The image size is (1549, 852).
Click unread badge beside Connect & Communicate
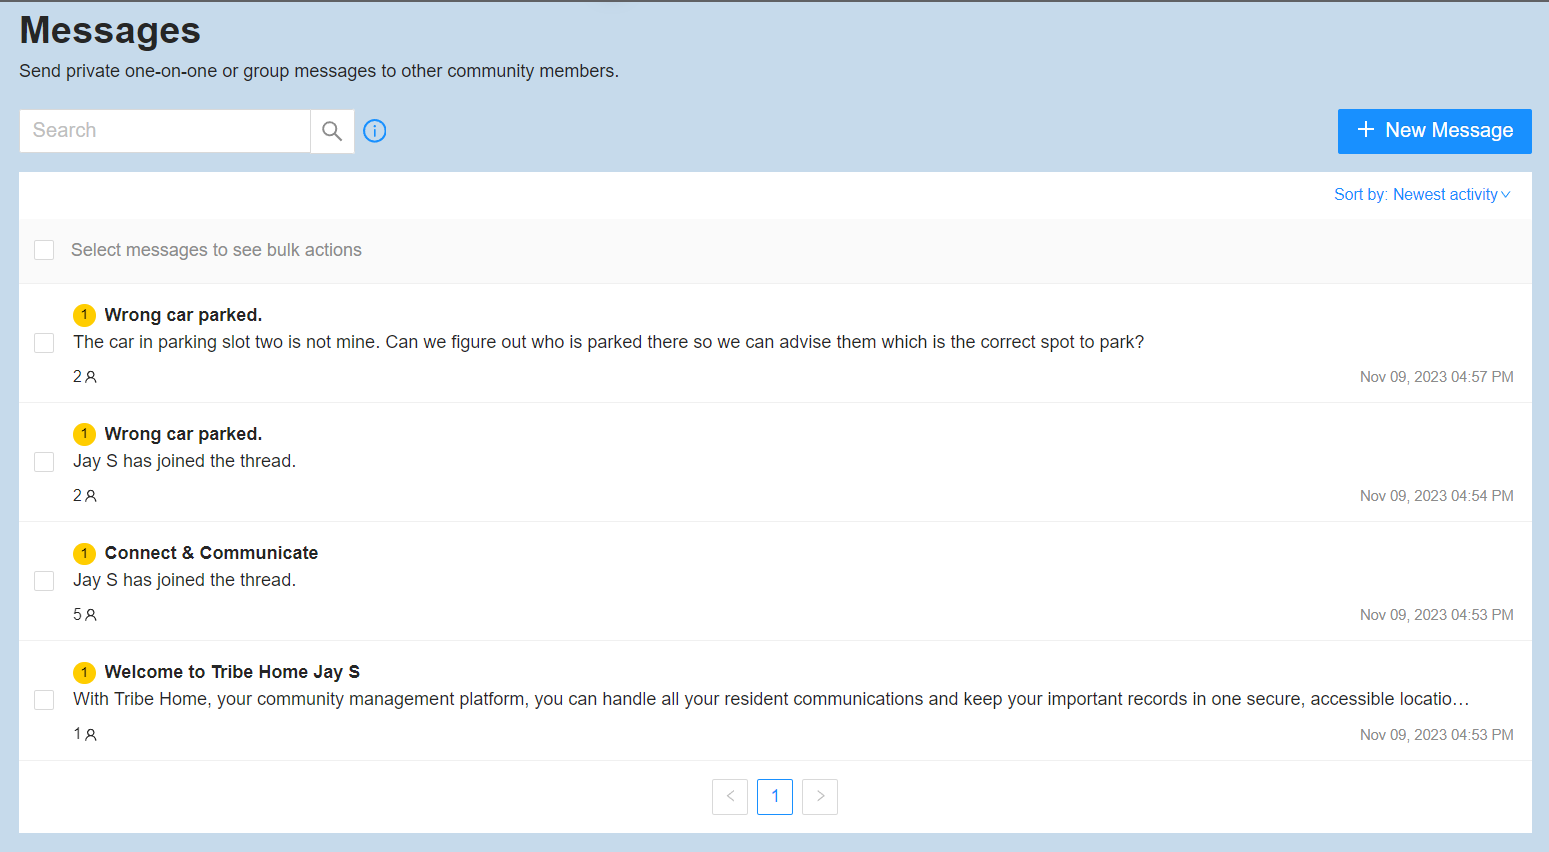point(84,553)
